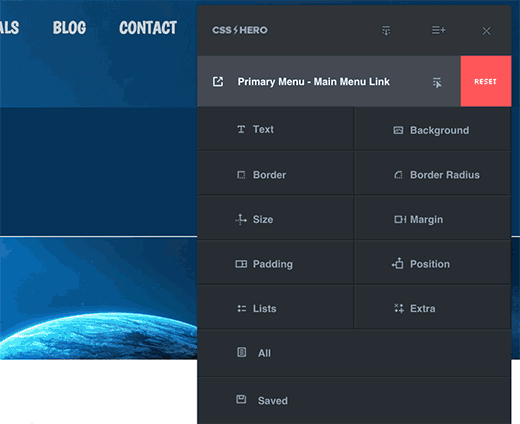This screenshot has height=424, width=520.
Task: Open the Text properties section
Action: point(275,129)
